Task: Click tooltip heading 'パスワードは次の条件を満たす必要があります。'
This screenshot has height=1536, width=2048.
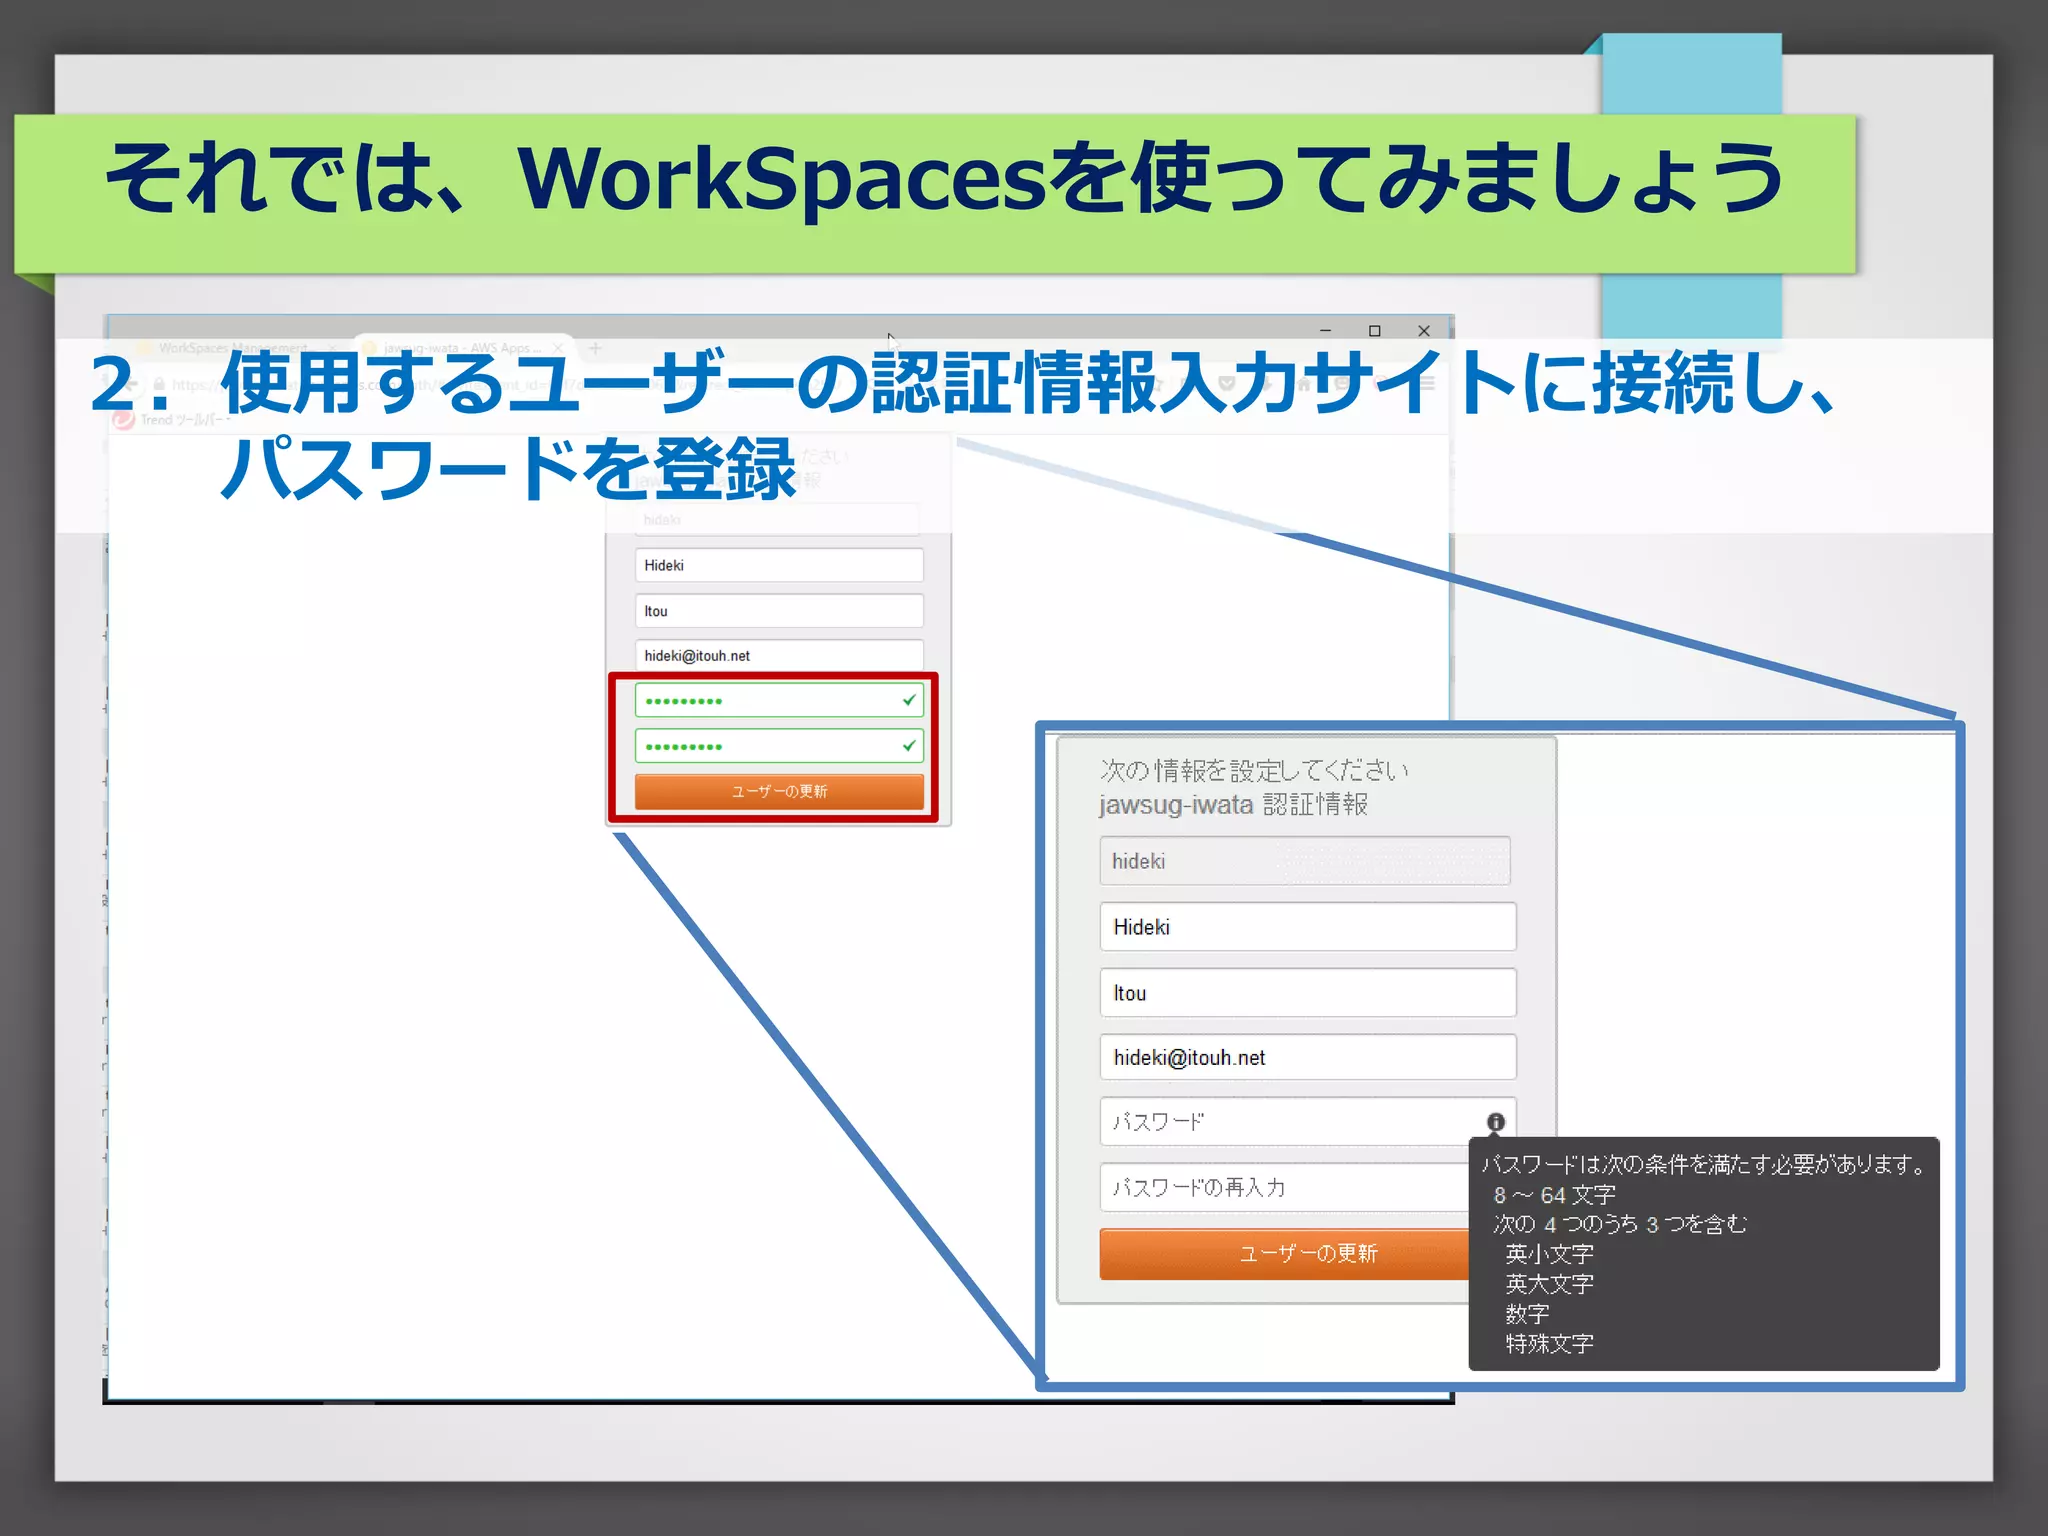Action: pyautogui.click(x=1705, y=1164)
